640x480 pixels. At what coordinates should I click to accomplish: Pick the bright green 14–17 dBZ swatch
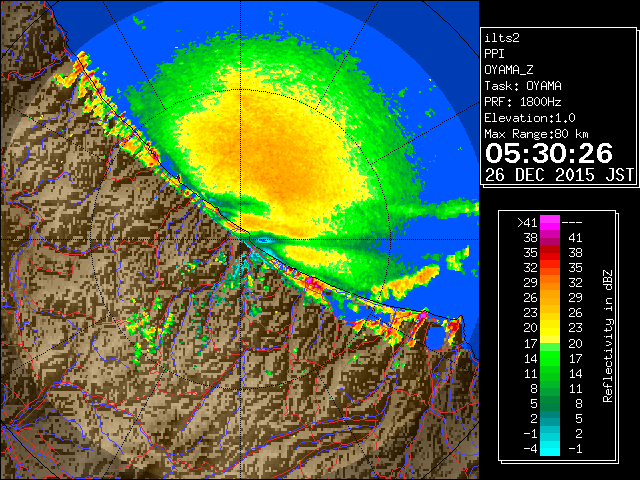550,358
